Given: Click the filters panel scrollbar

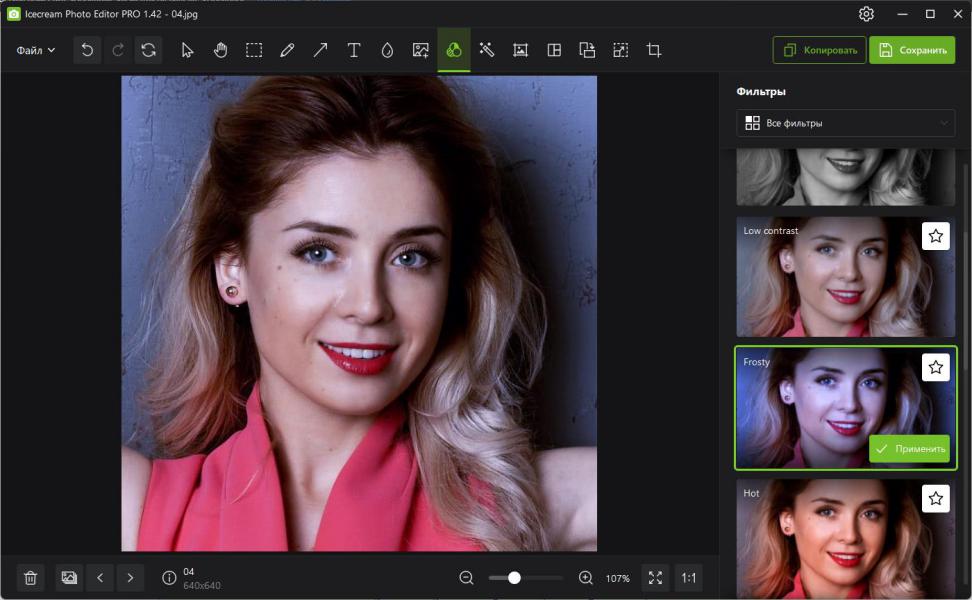Looking at the screenshot, I should (x=966, y=301).
